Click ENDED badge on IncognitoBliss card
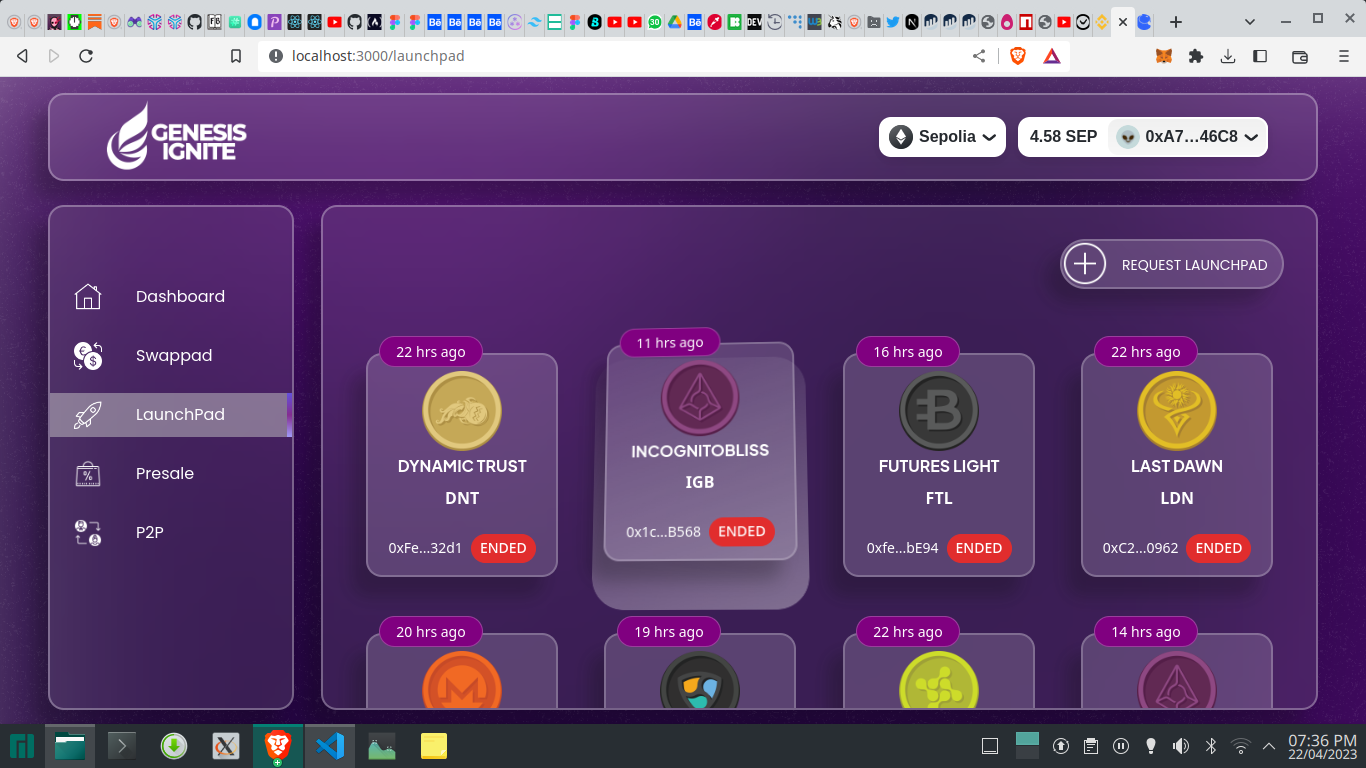 742,531
